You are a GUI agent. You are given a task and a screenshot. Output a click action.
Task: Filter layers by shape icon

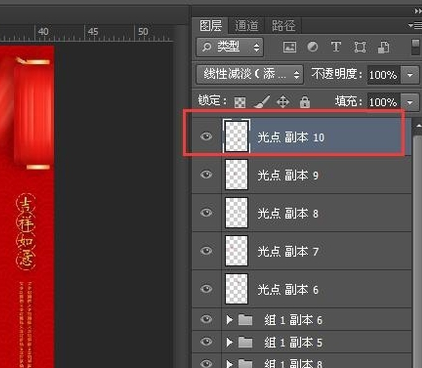tap(360, 47)
